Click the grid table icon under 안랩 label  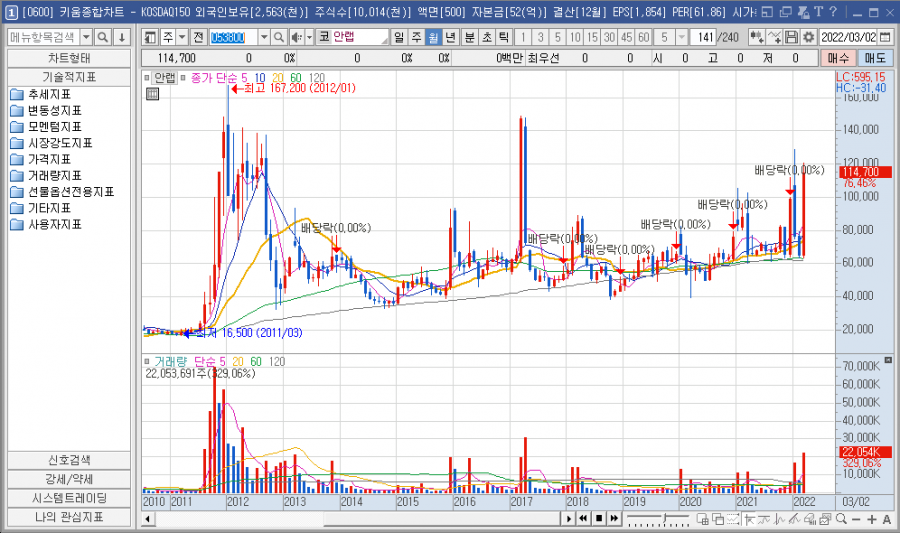152,94
